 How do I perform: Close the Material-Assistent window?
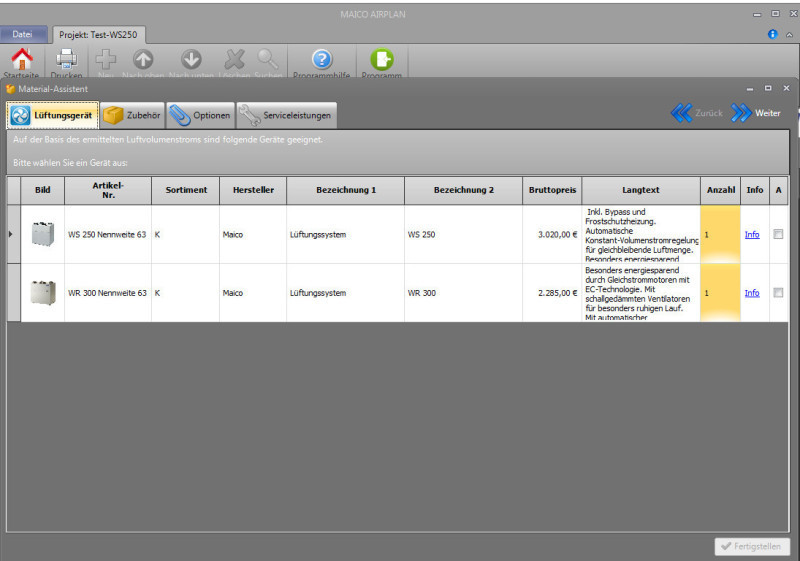pos(786,88)
